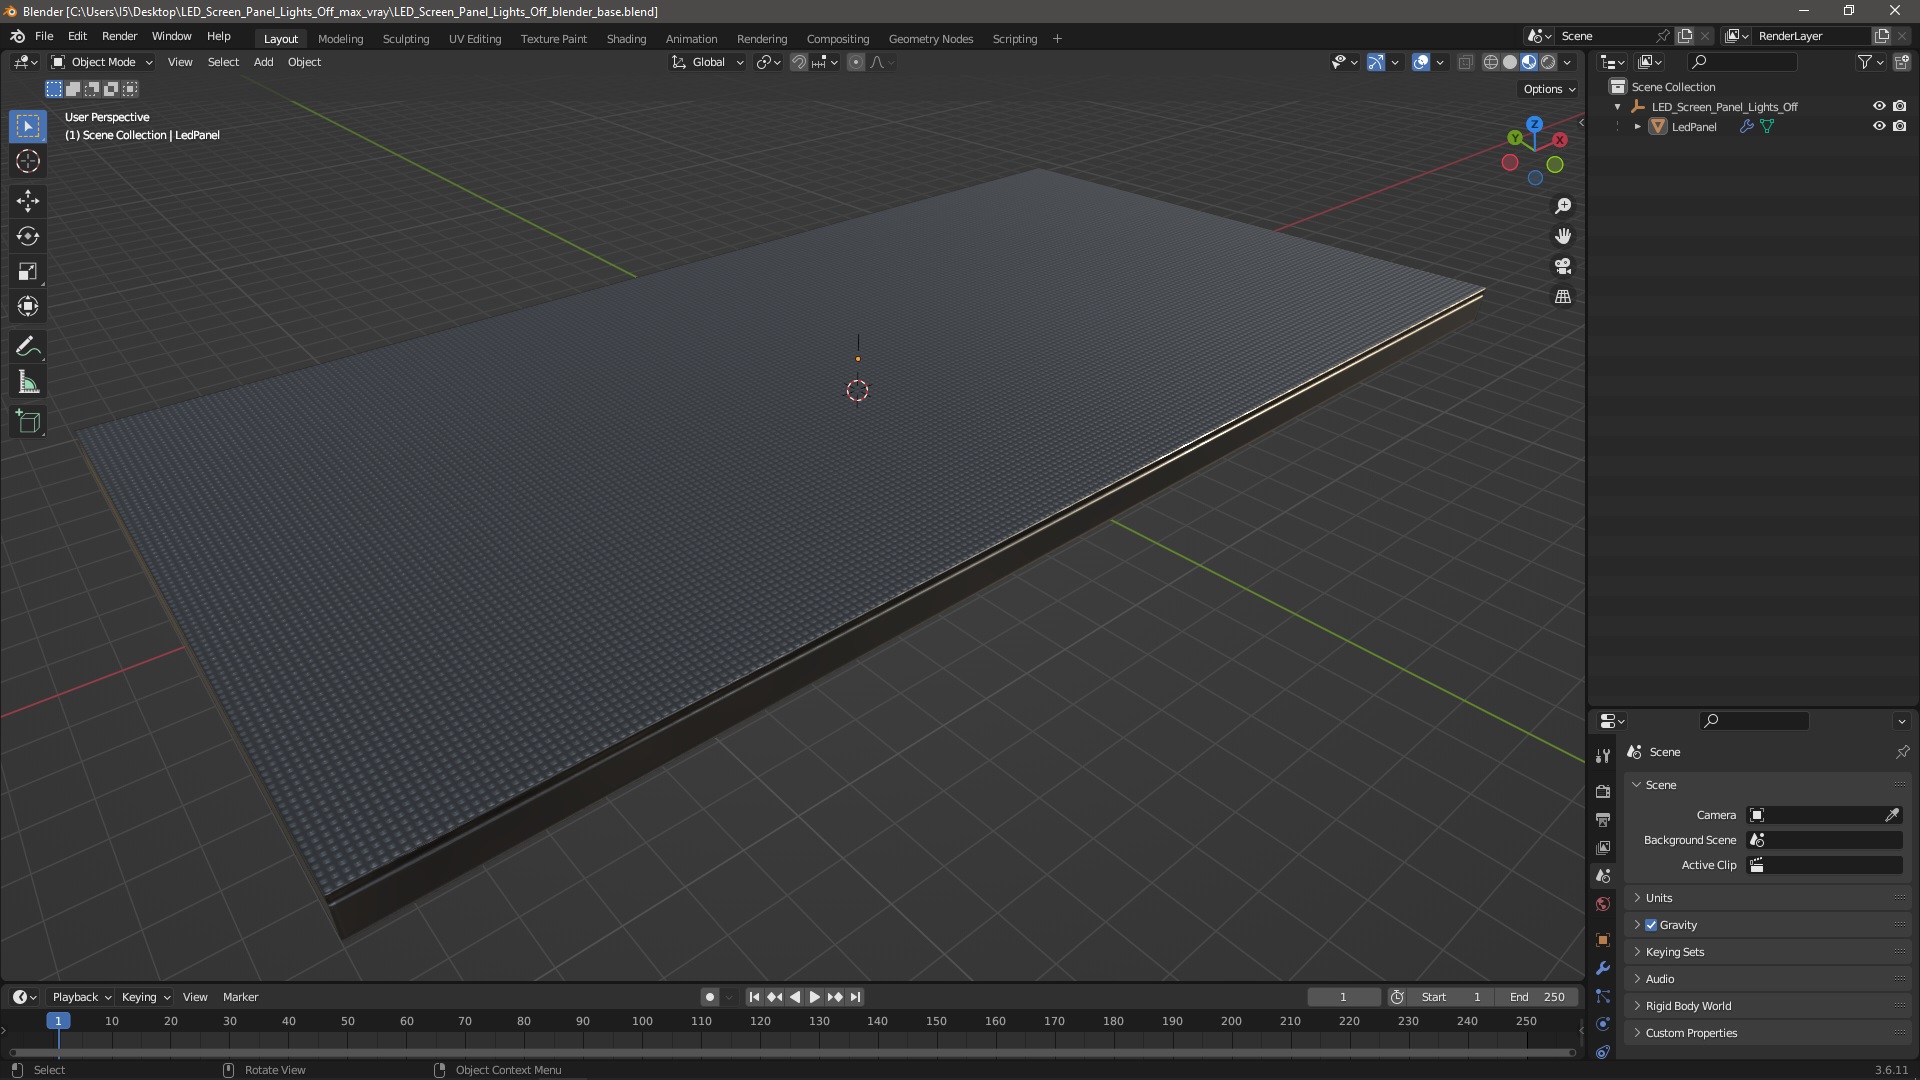Open the Options dropdown
Image resolution: width=1920 pixels, height=1080 pixels.
tap(1548, 89)
